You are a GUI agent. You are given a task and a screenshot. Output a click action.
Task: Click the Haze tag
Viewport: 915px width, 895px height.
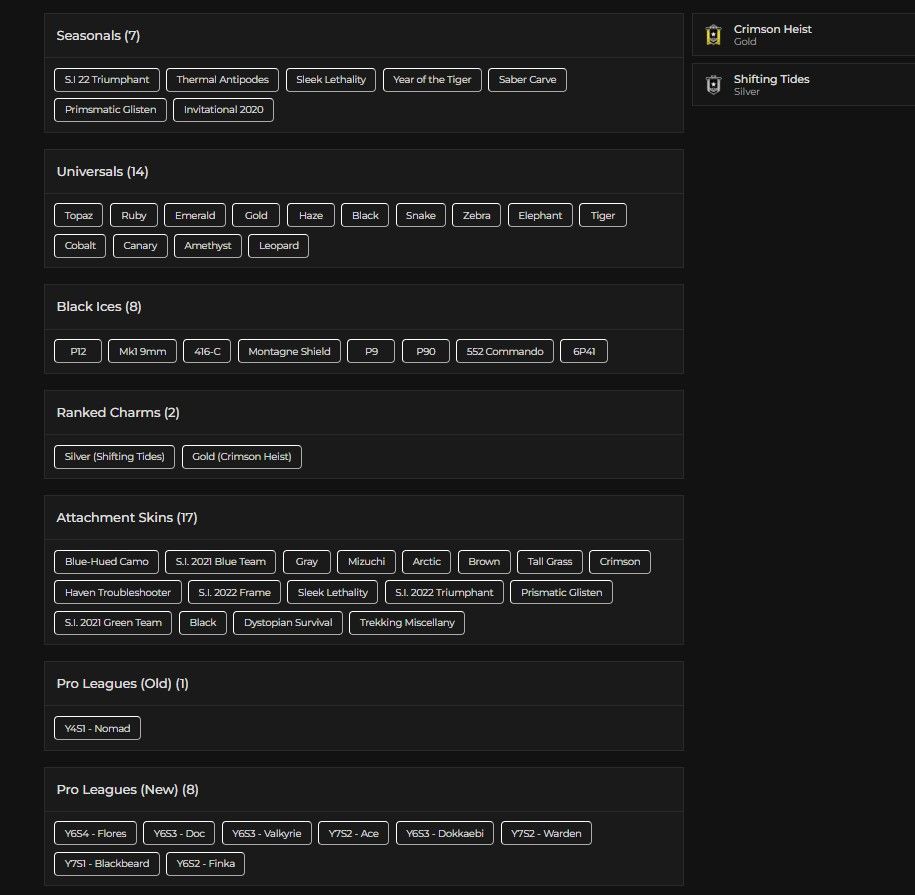[x=310, y=215]
